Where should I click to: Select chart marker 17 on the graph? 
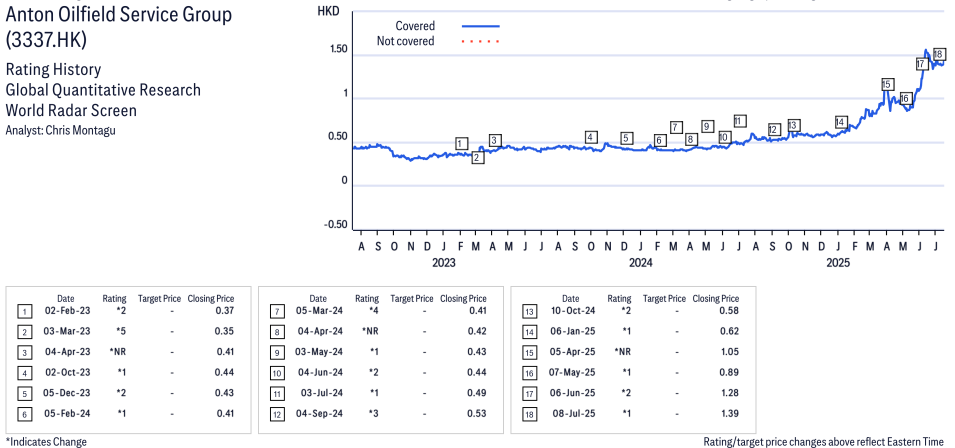pos(921,64)
